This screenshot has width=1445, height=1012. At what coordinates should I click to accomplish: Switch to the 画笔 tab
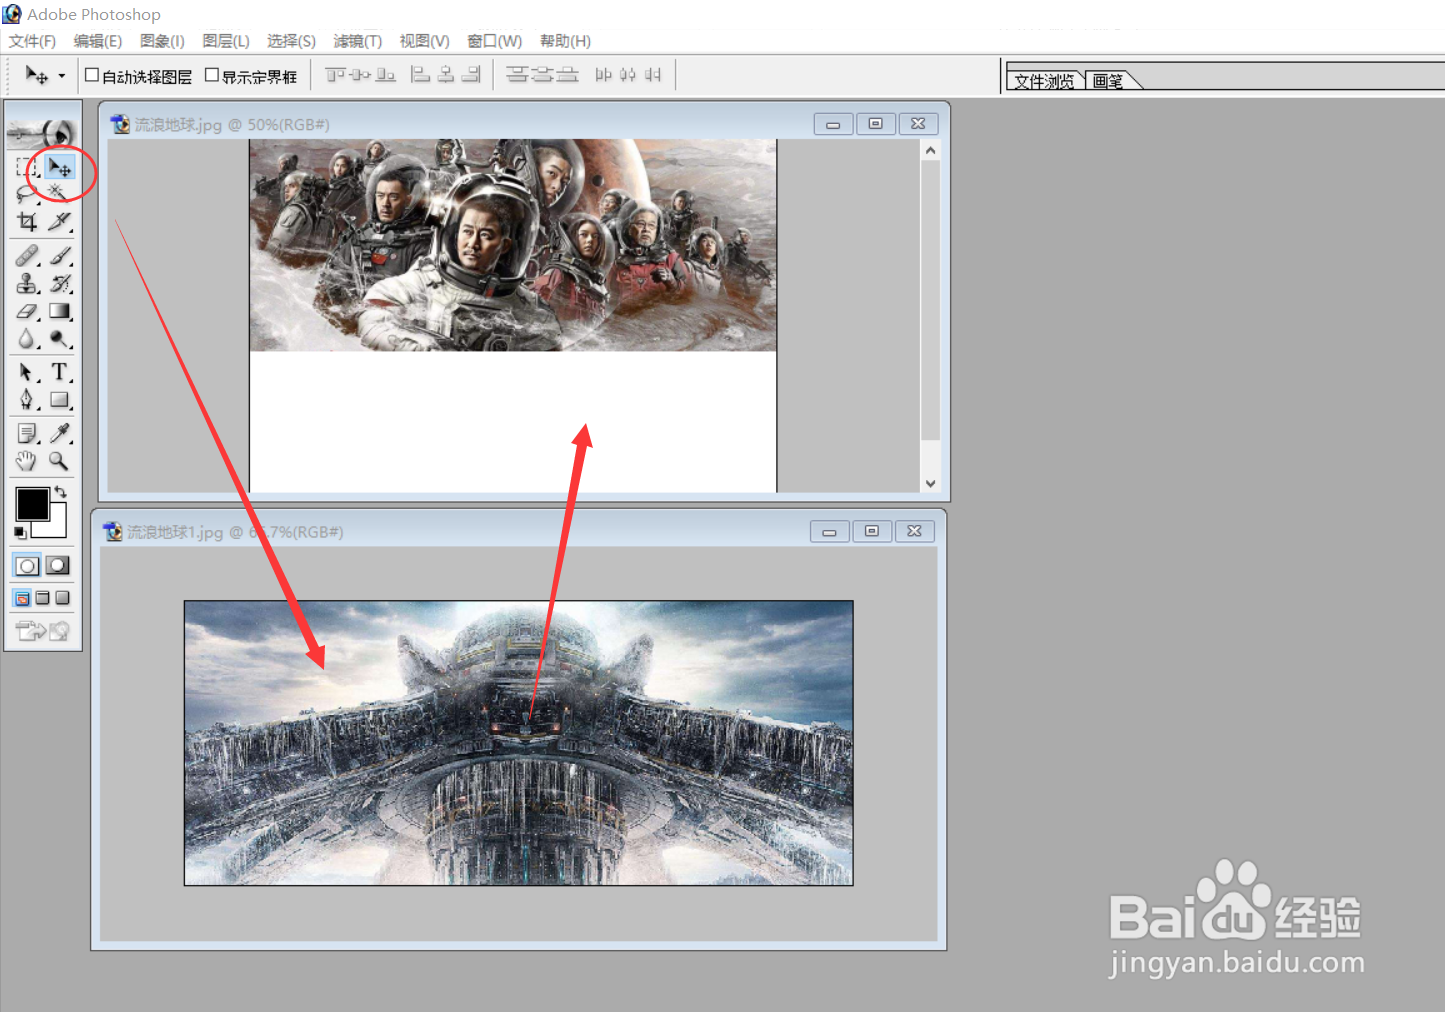tap(1108, 81)
